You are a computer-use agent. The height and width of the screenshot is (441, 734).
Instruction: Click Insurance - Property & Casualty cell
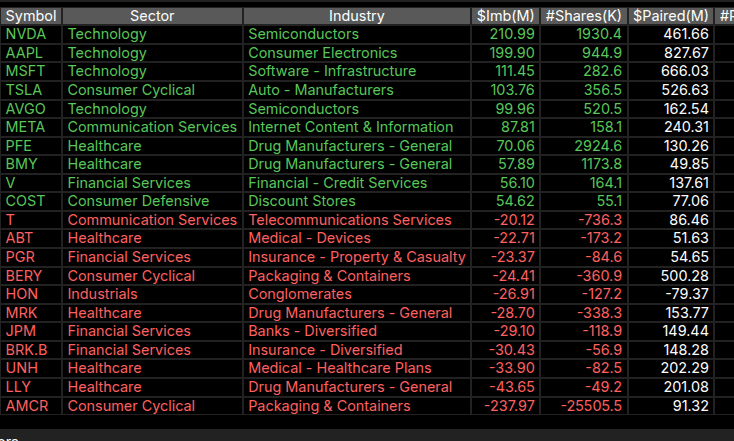tap(357, 257)
